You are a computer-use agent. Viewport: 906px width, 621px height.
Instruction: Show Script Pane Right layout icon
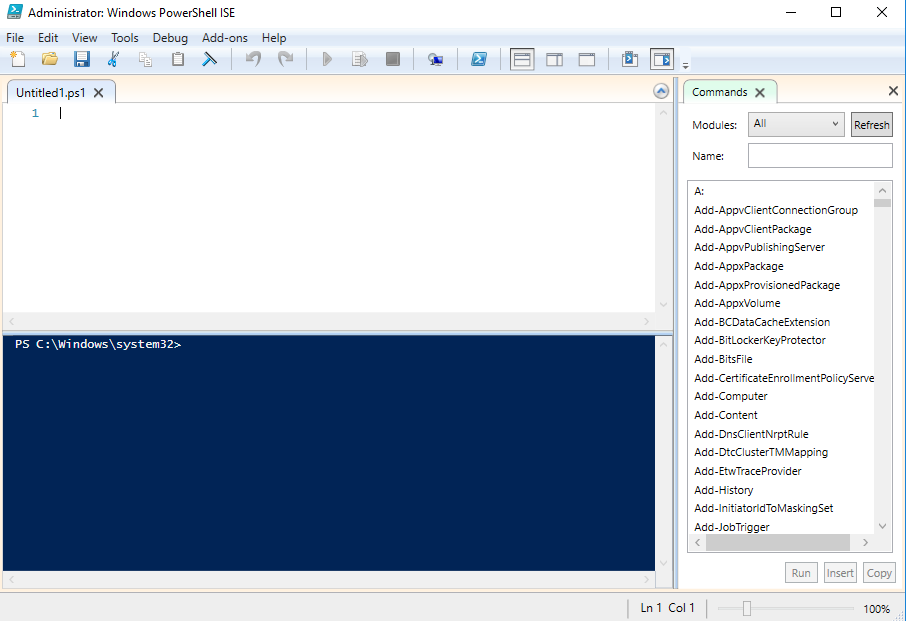(x=554, y=60)
